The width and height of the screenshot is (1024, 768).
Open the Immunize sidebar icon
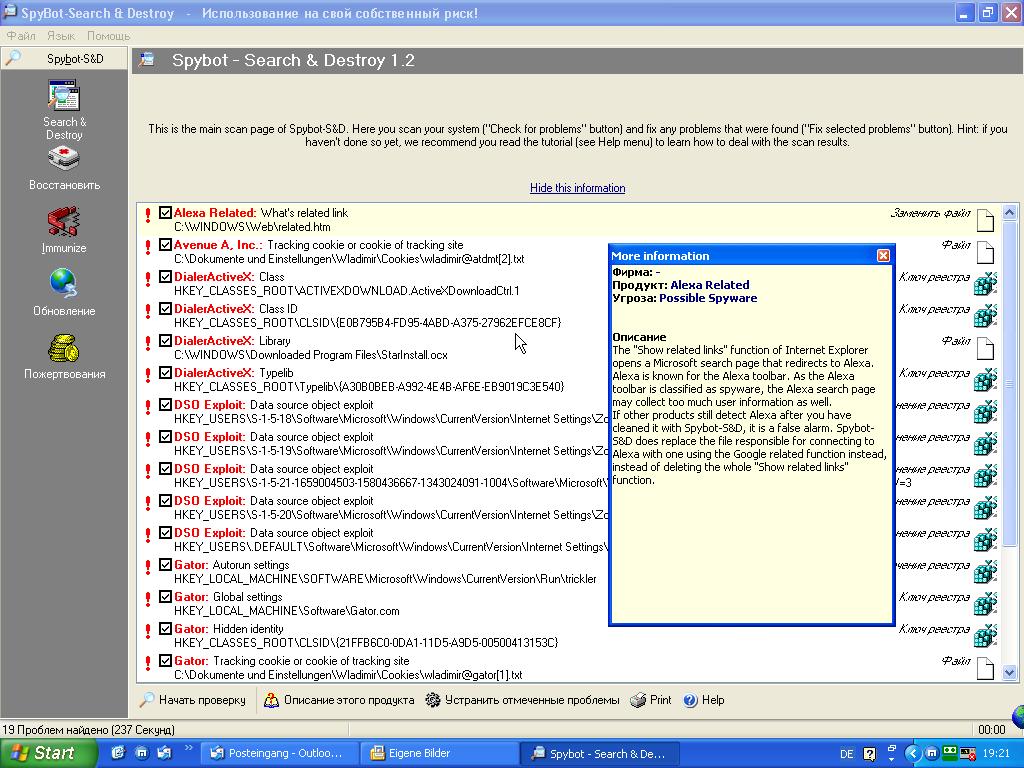[63, 221]
